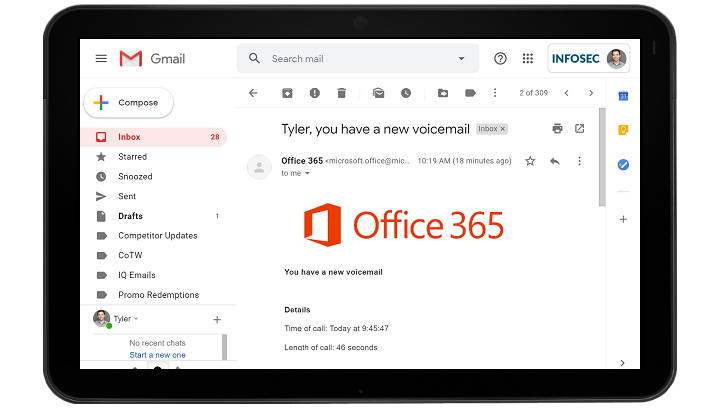
Task: Remove the Inbox label from the email
Action: point(503,129)
